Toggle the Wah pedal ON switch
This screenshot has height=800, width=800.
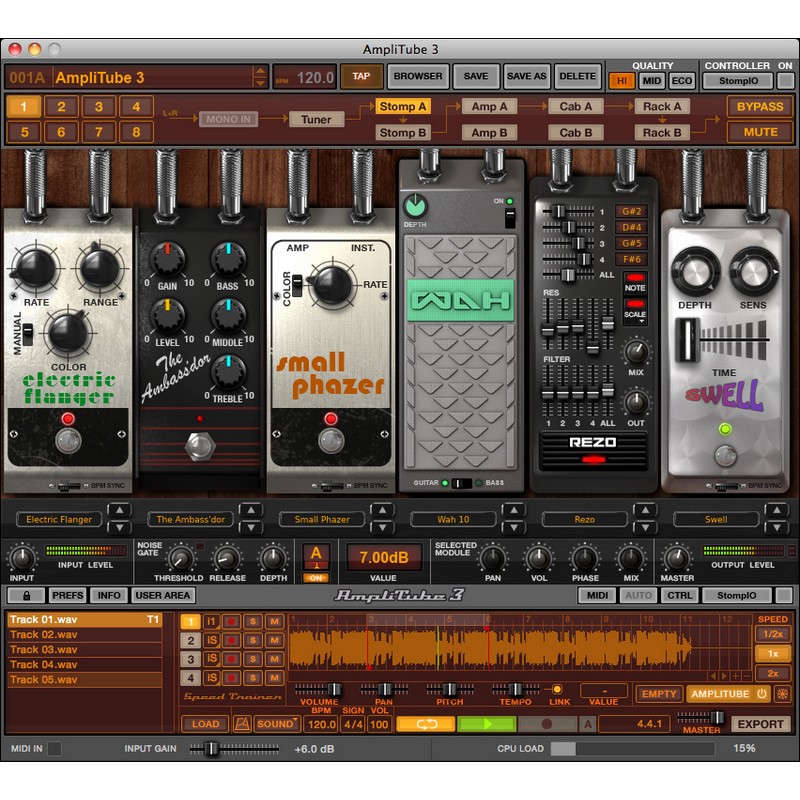[x=510, y=218]
